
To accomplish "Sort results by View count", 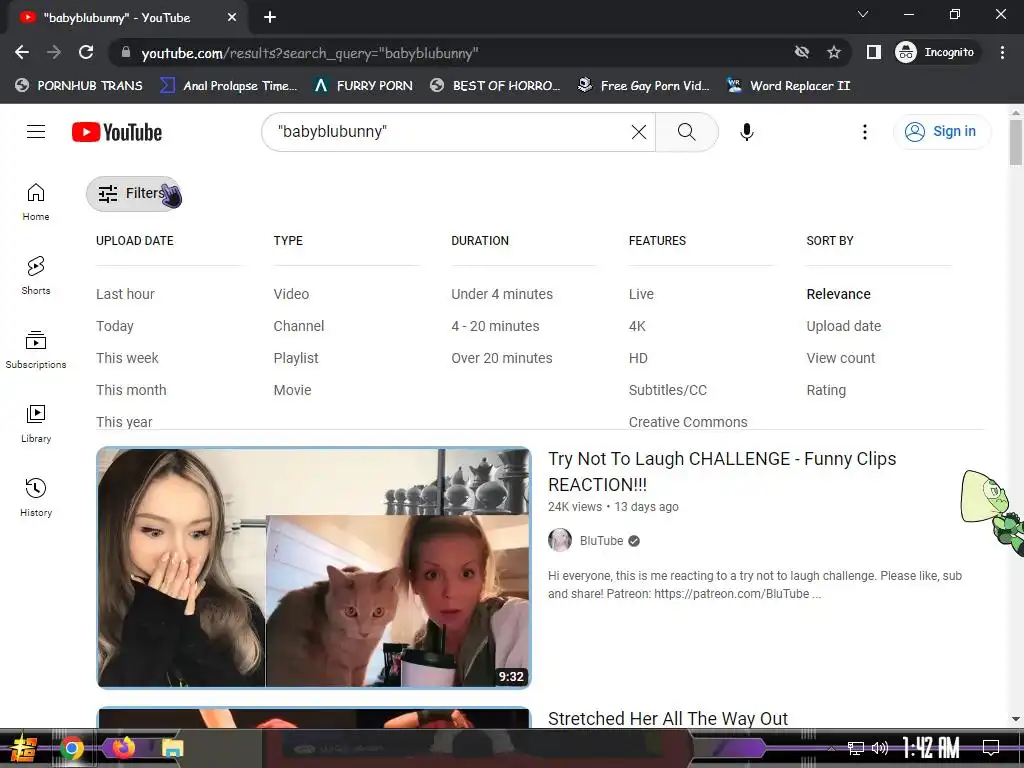I will pos(840,358).
